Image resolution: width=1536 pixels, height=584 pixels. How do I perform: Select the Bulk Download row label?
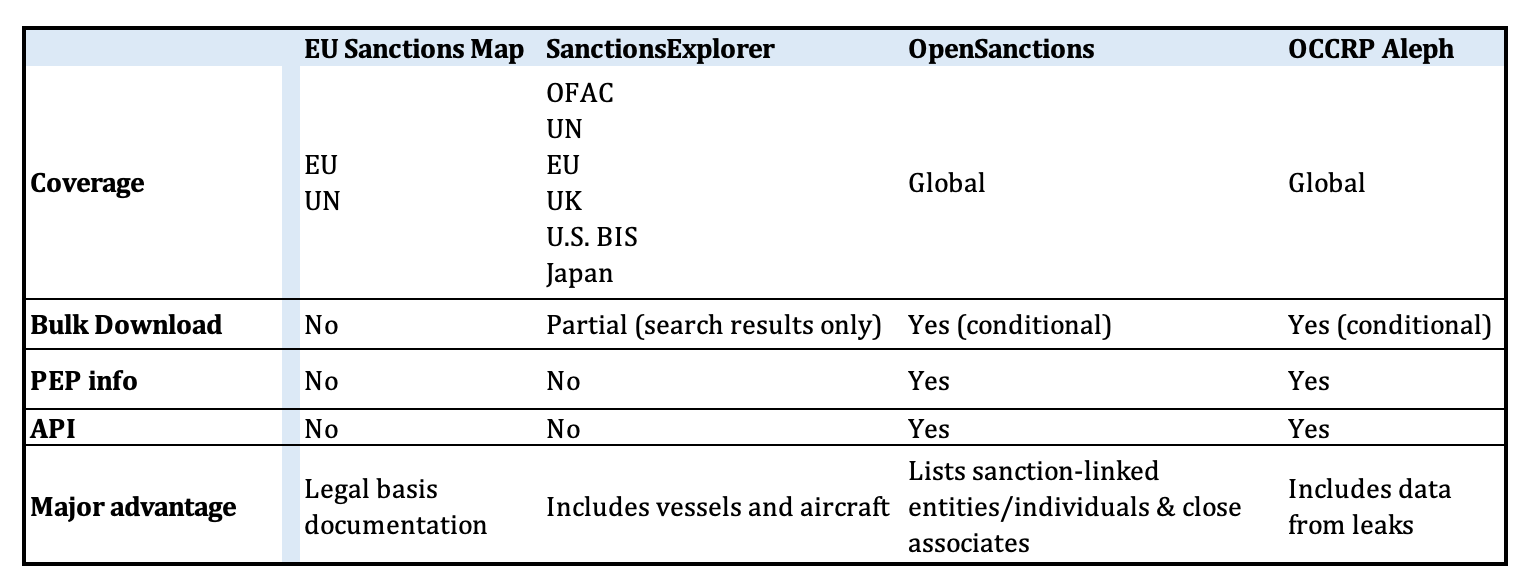[126, 325]
